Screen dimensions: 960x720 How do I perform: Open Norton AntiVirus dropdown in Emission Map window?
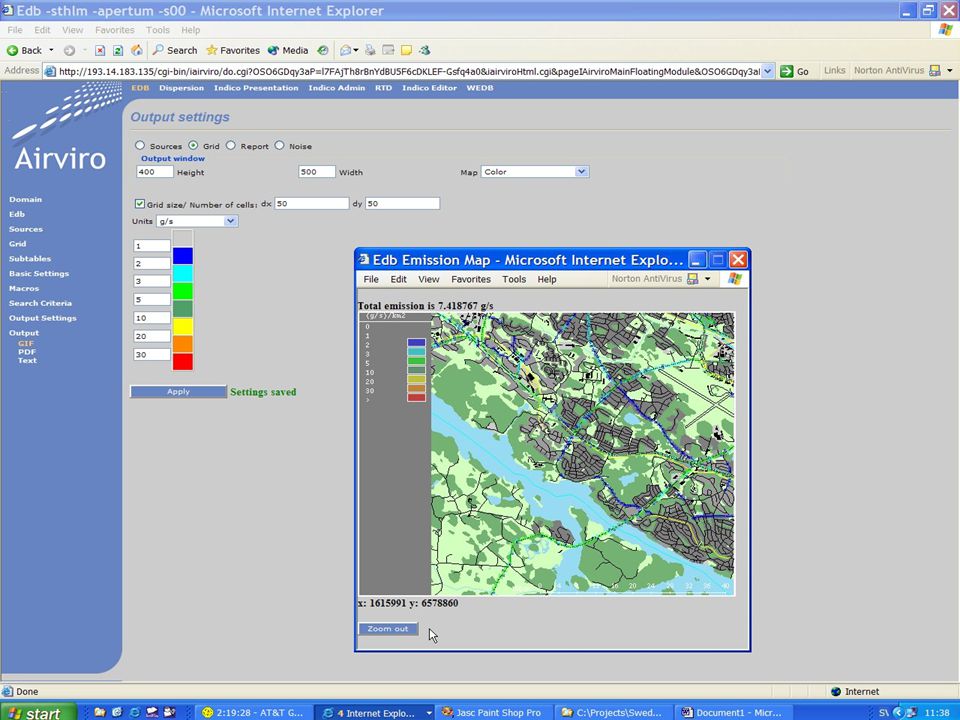[708, 279]
